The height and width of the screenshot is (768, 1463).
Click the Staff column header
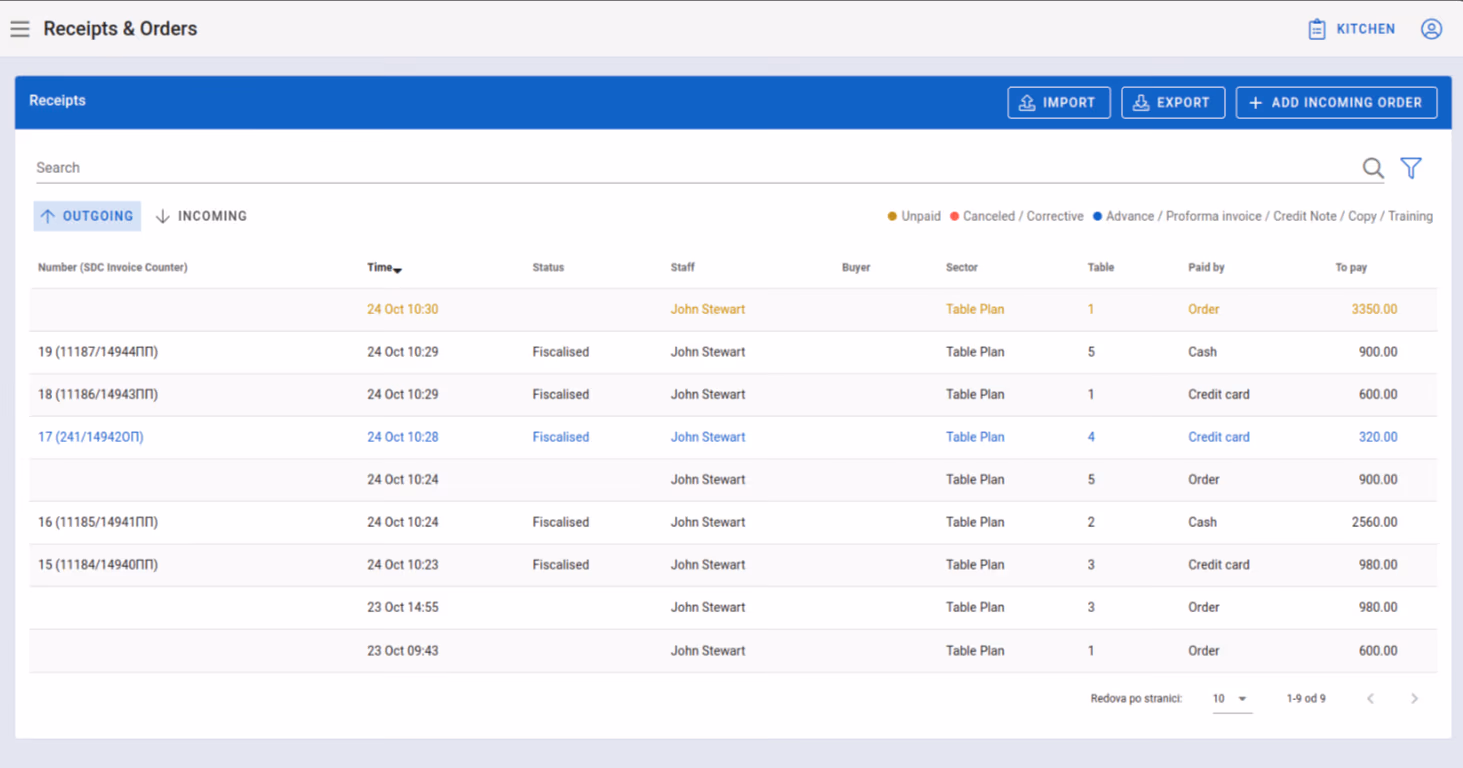pyautogui.click(x=682, y=268)
